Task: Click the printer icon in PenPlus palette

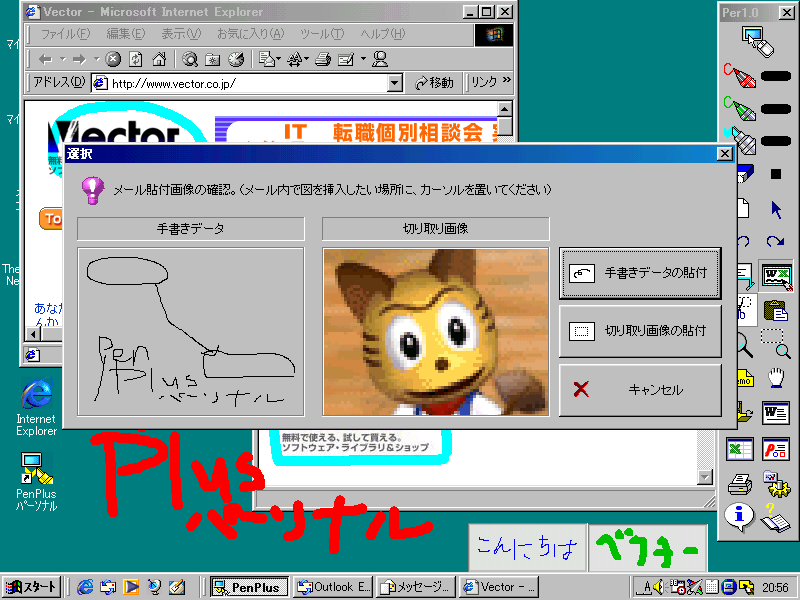Action: [740, 485]
